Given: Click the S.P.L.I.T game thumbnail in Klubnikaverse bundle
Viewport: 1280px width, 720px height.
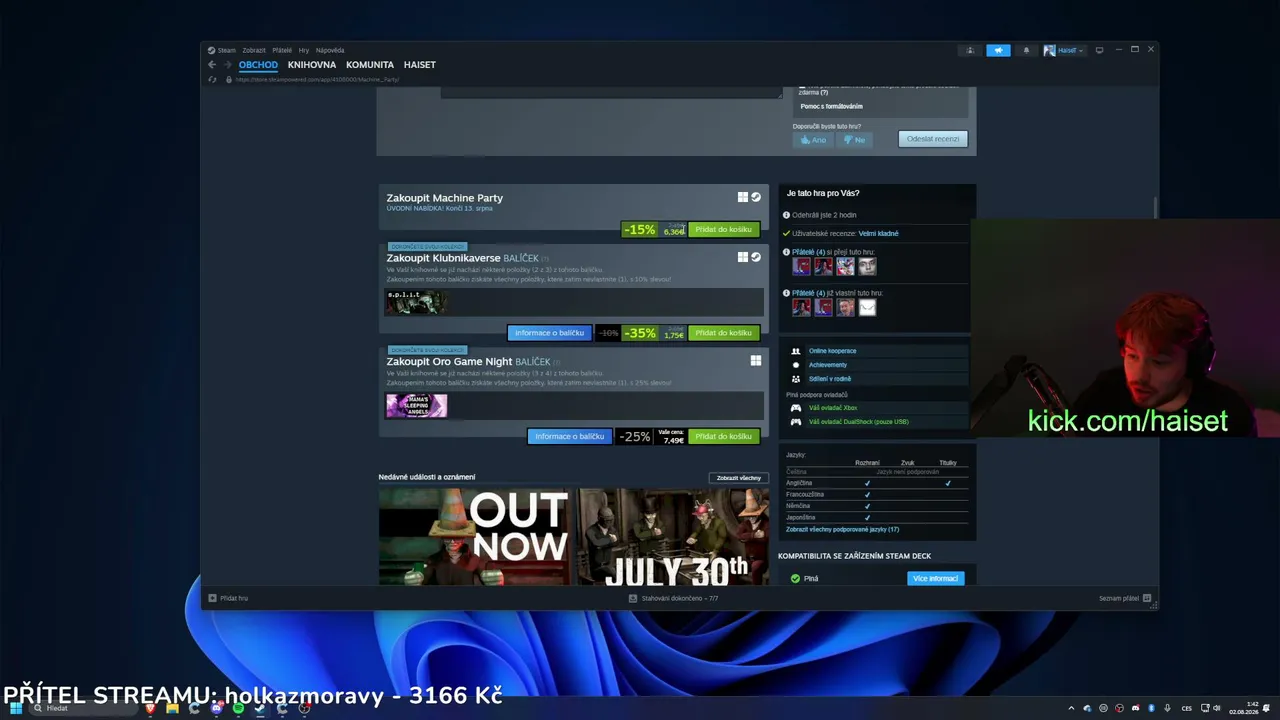Looking at the screenshot, I should coord(416,301).
